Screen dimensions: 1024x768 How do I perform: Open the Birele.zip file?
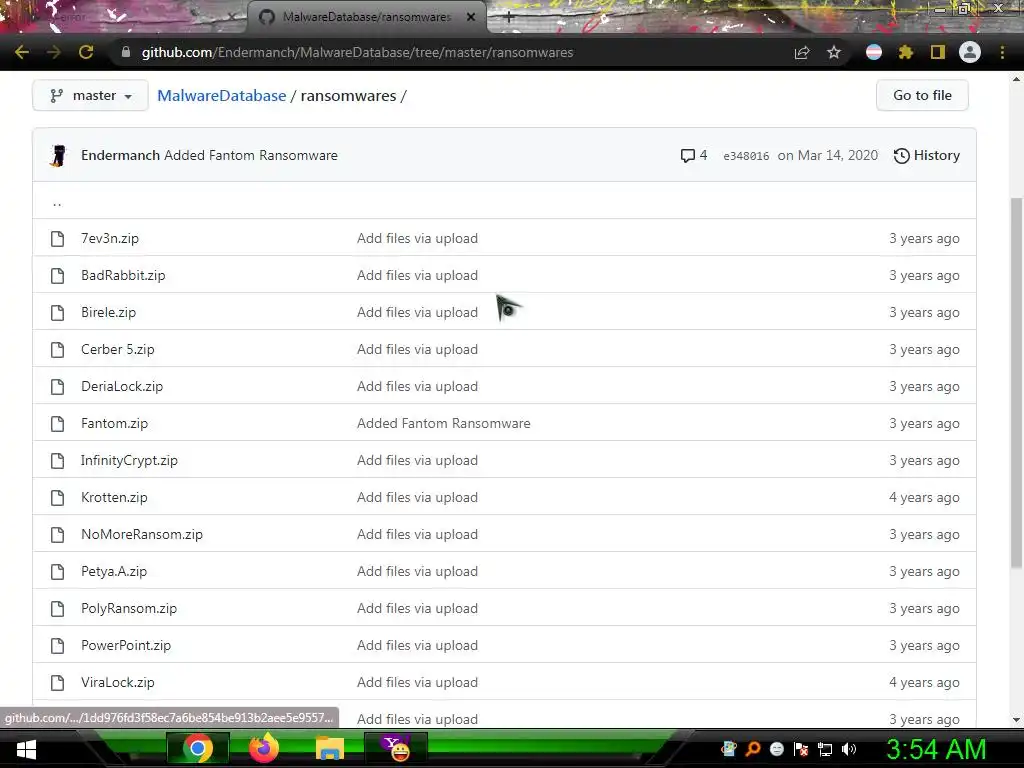pyautogui.click(x=108, y=312)
